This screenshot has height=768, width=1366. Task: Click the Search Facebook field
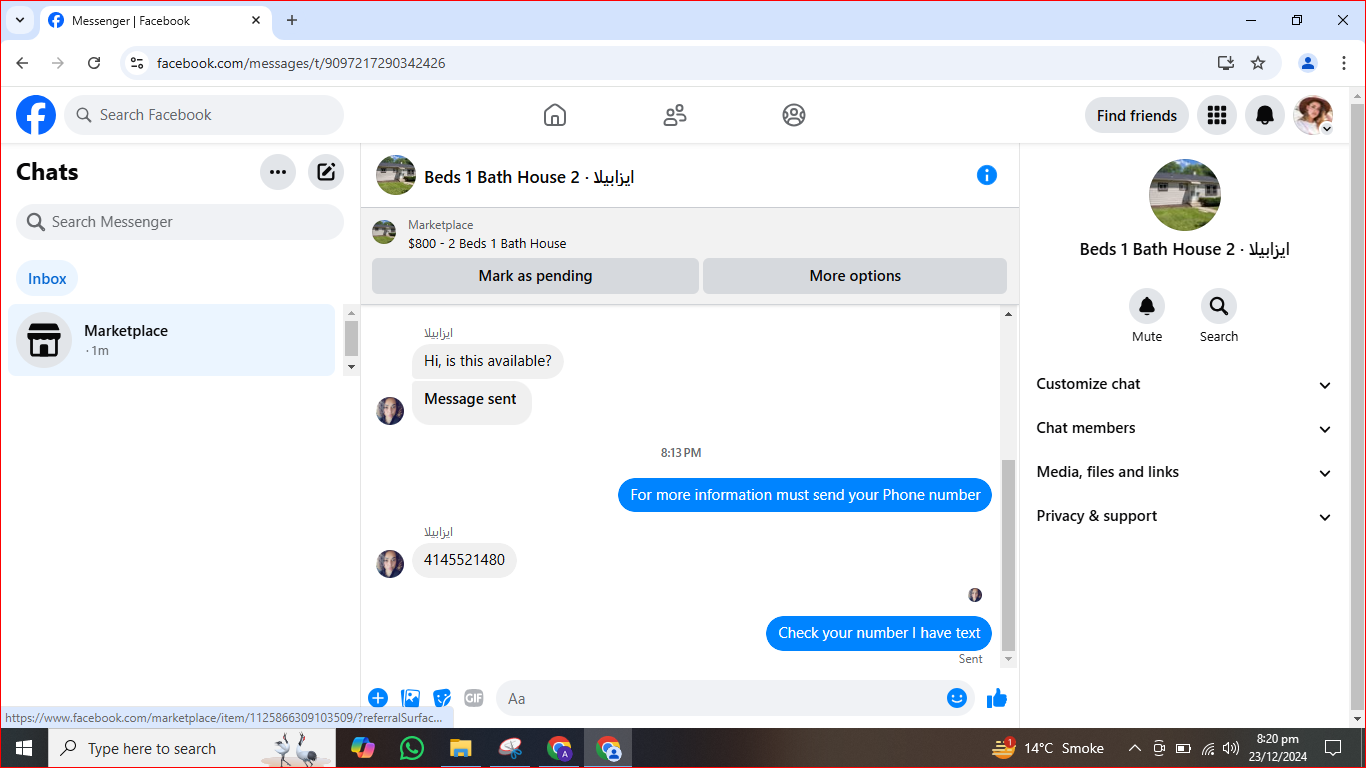click(x=204, y=115)
